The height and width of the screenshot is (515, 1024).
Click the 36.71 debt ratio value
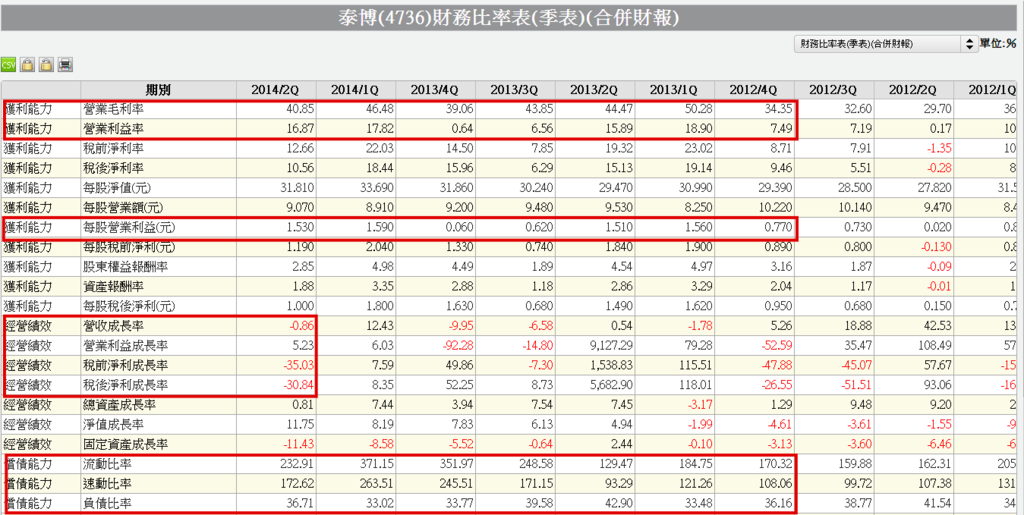tap(300, 503)
